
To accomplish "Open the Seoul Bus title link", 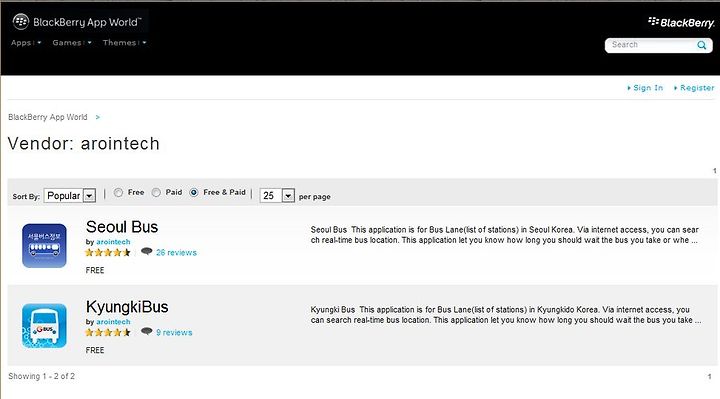I will 122,227.
